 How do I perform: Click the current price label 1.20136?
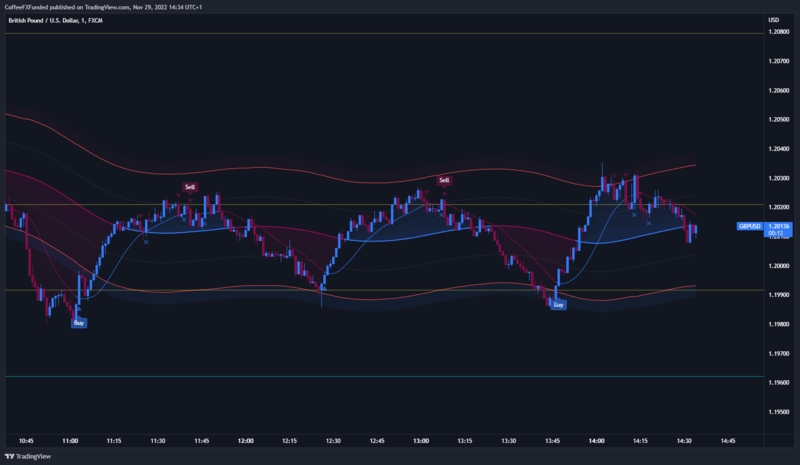[x=779, y=226]
